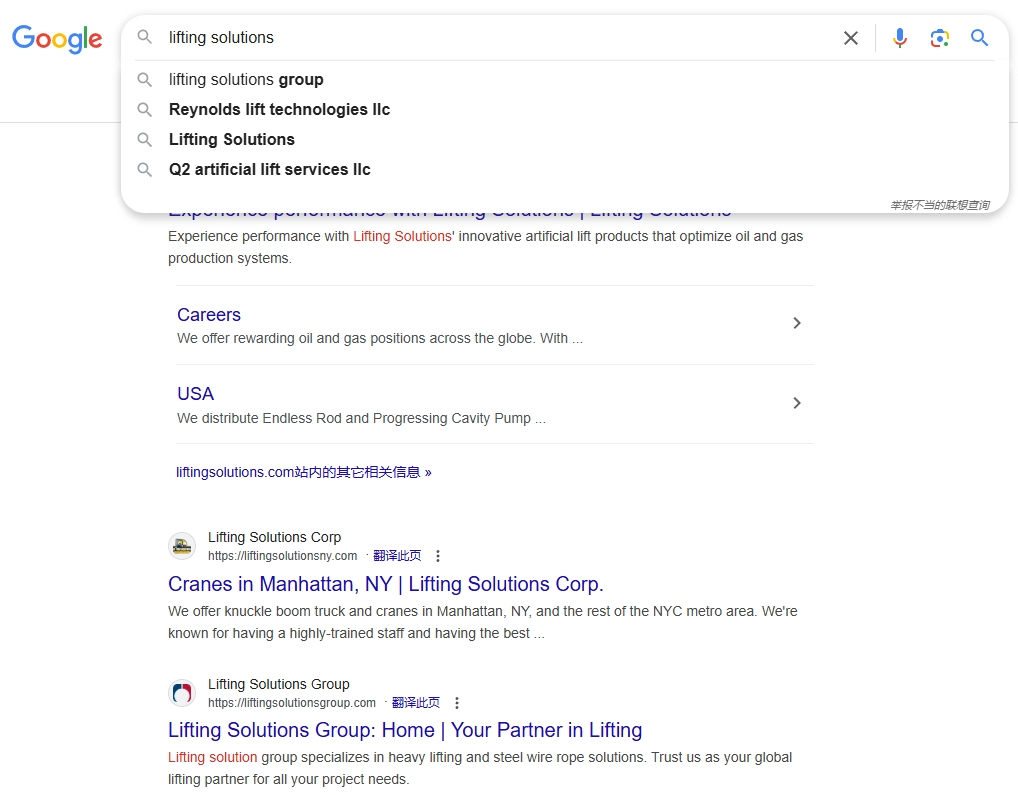Translate the liftingsolutionsny.com page
1018x795 pixels.
(397, 556)
